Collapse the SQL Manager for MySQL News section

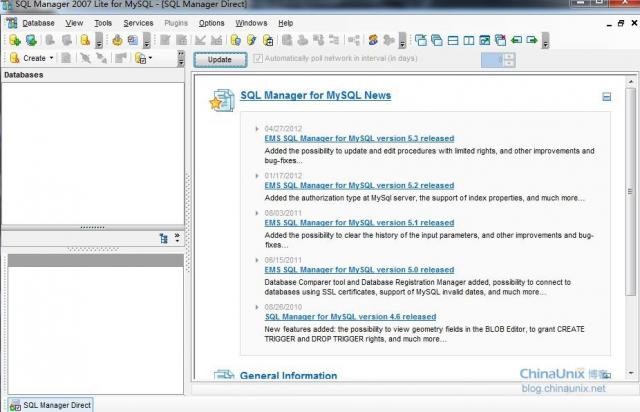(606, 97)
